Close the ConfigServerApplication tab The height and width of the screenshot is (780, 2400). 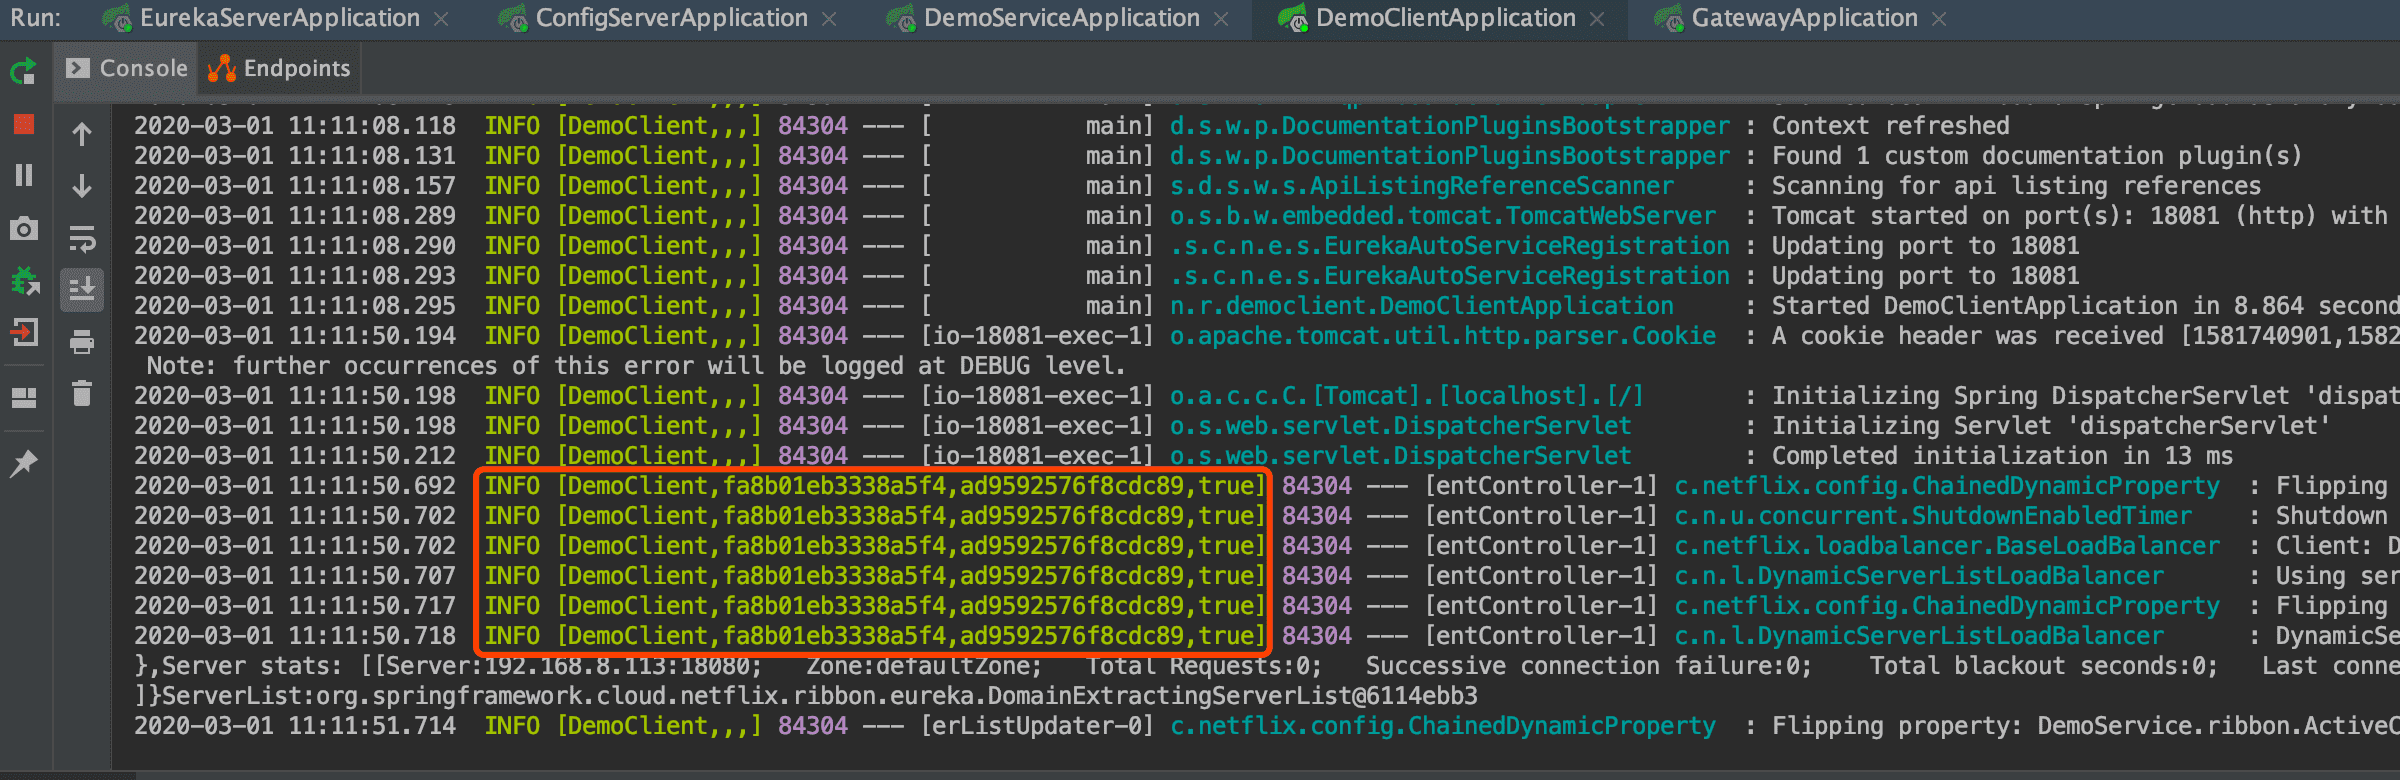pyautogui.click(x=829, y=19)
